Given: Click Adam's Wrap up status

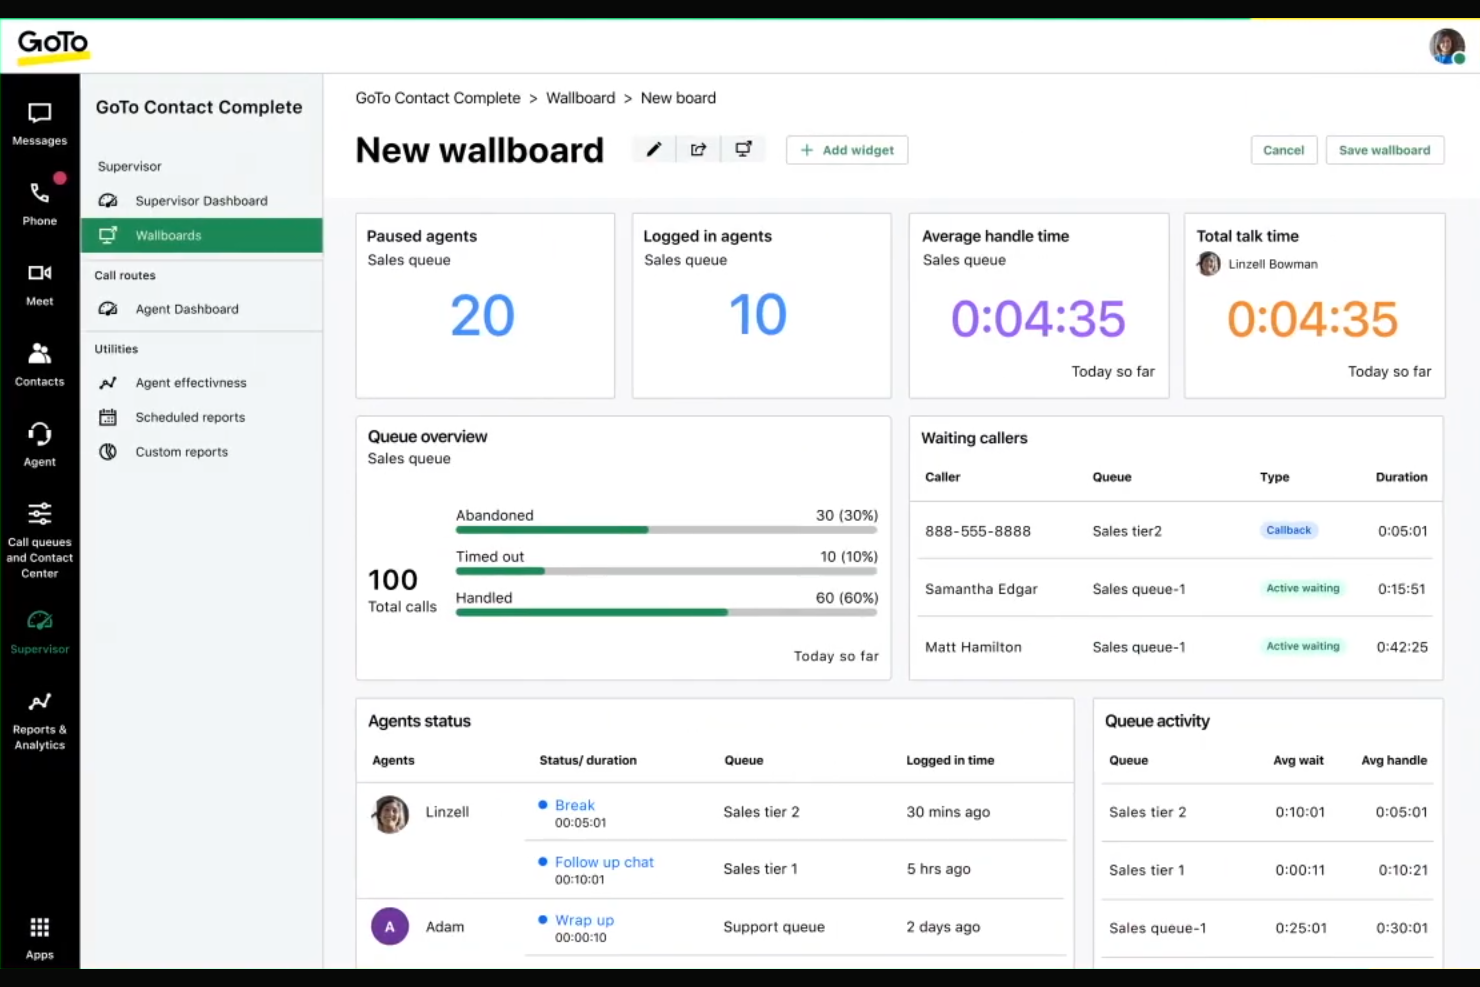Looking at the screenshot, I should [584, 920].
